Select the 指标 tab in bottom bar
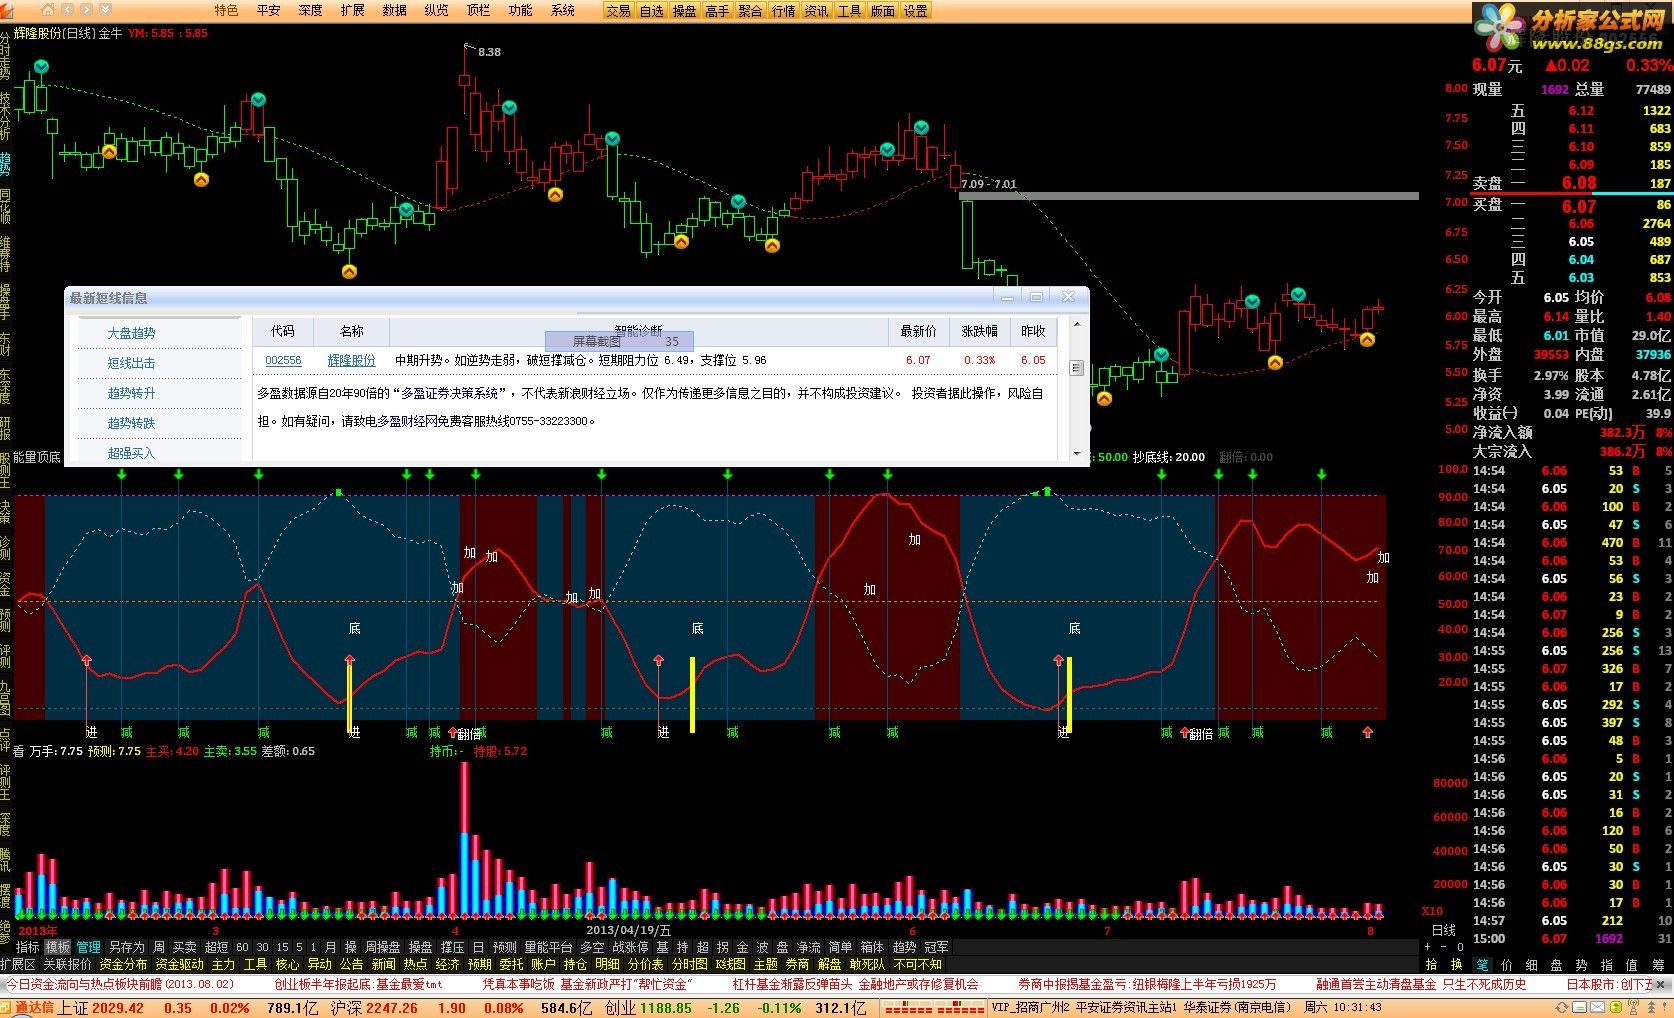 point(28,947)
